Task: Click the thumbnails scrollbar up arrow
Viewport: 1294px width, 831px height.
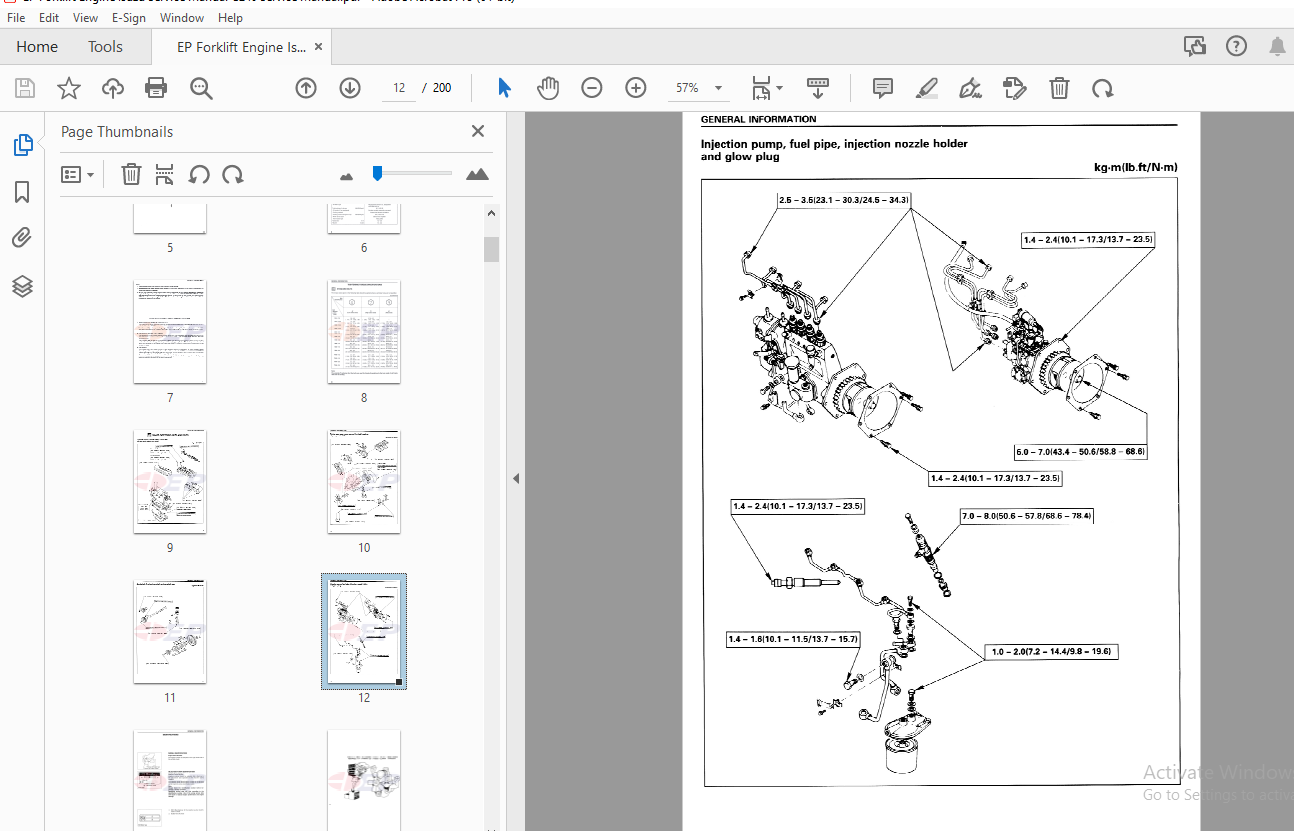Action: click(x=491, y=213)
